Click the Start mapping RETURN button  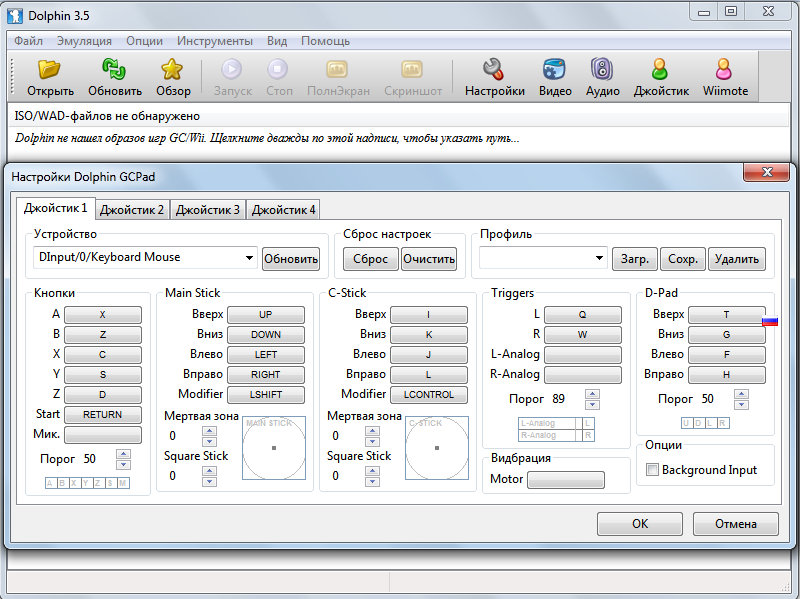tap(103, 415)
